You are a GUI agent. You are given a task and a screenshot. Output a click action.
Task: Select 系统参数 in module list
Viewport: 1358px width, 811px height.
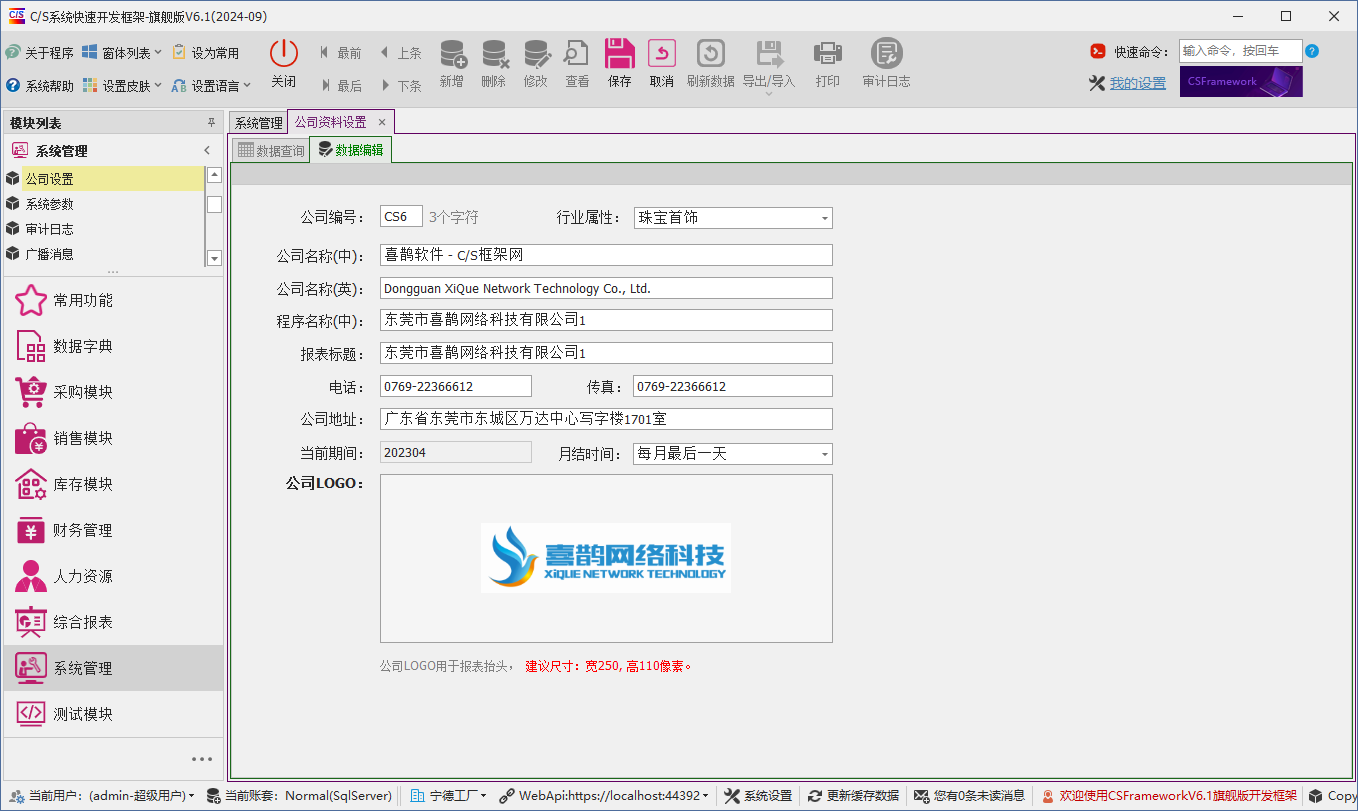coord(103,204)
